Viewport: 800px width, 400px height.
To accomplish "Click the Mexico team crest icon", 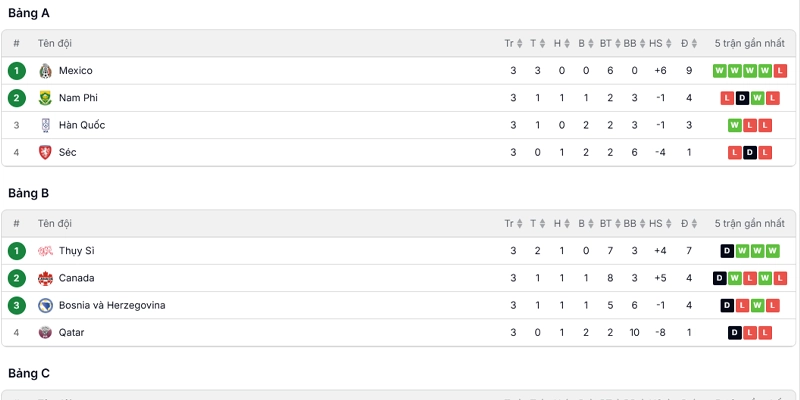I will click(x=45, y=71).
